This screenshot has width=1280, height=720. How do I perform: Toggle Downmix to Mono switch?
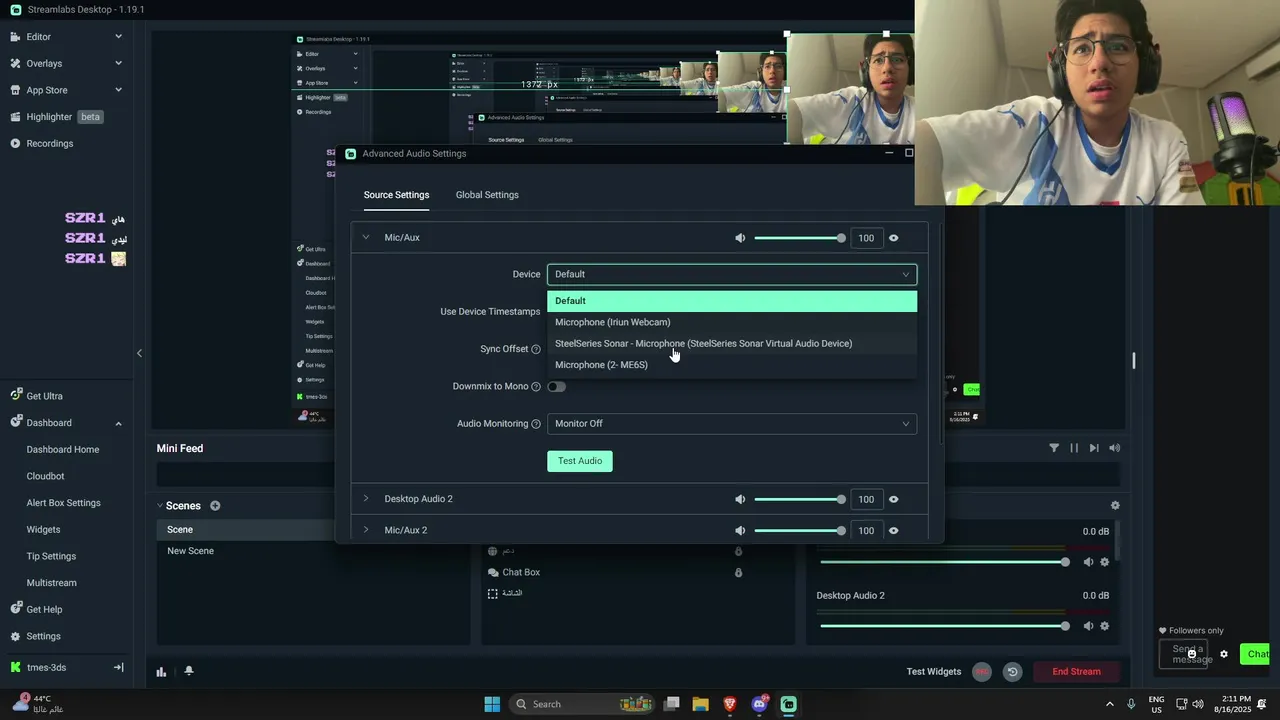556,387
